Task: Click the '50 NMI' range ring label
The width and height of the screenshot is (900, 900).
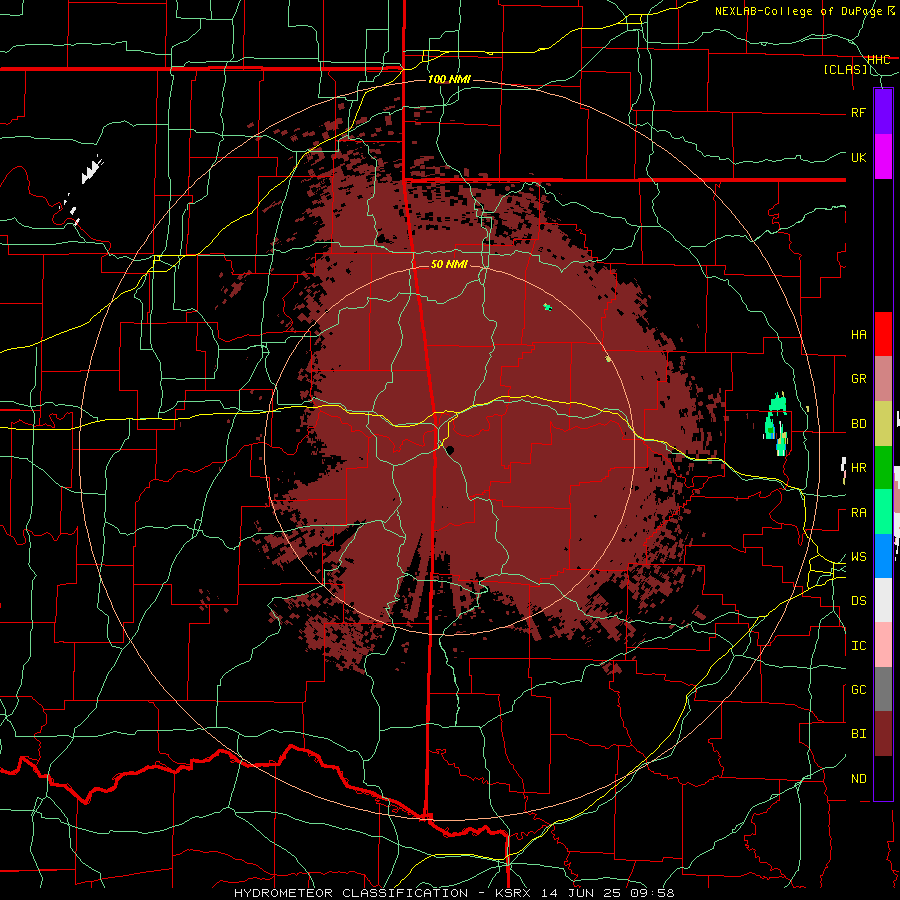Action: 449,264
